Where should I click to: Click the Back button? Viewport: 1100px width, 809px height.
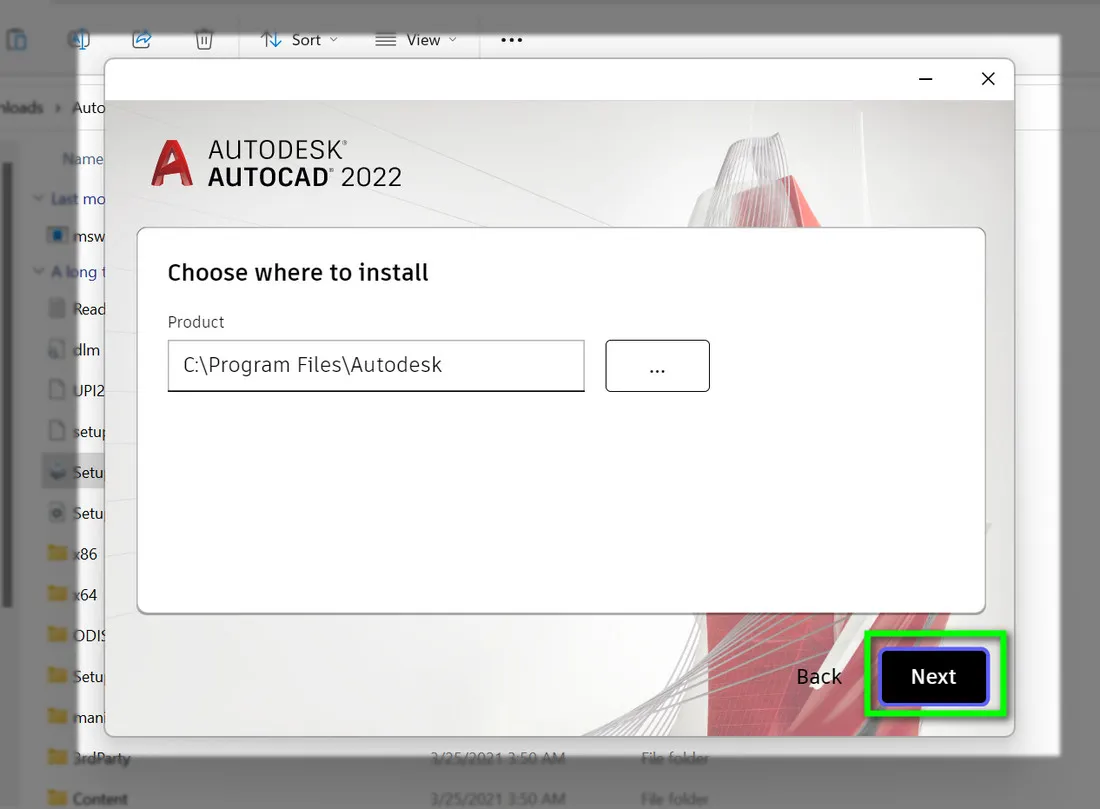tap(819, 676)
